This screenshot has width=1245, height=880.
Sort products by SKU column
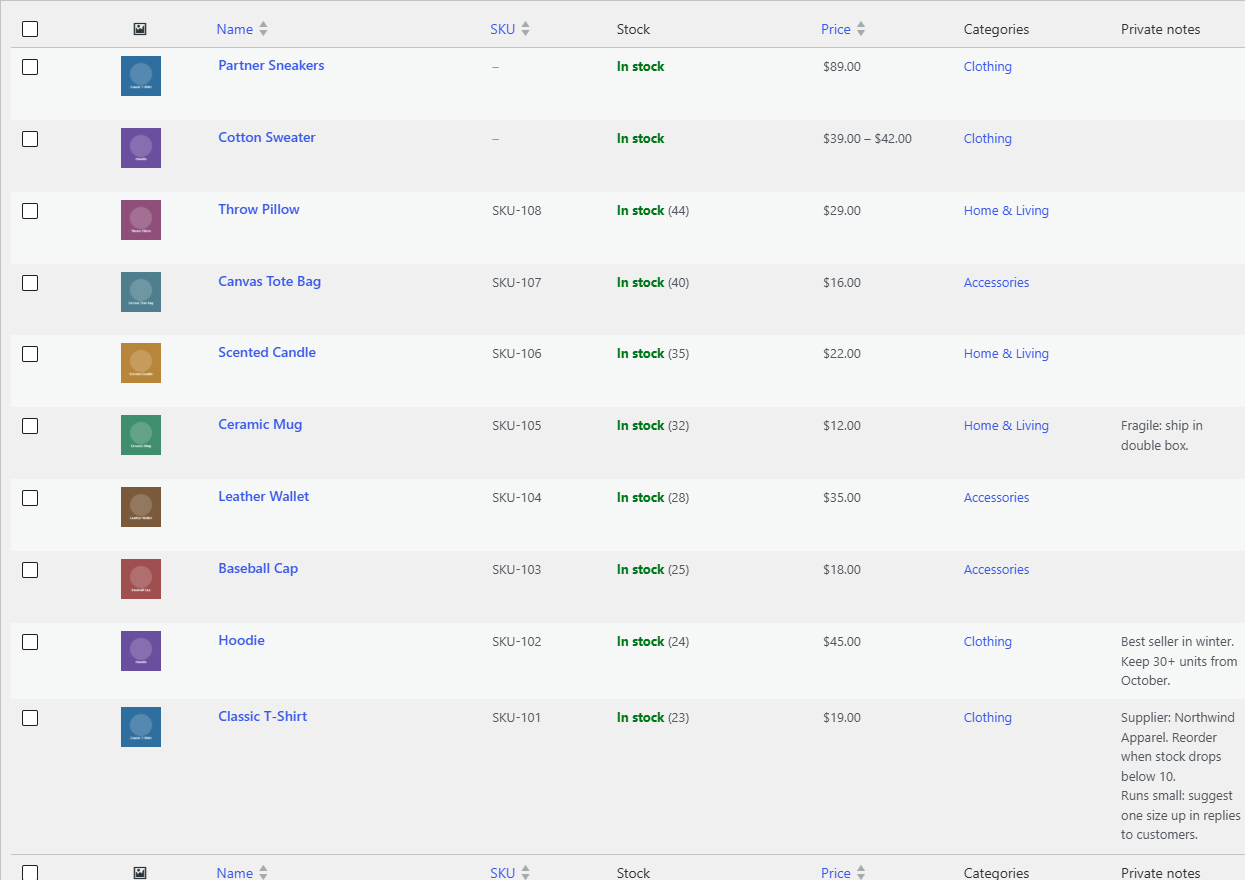click(510, 29)
